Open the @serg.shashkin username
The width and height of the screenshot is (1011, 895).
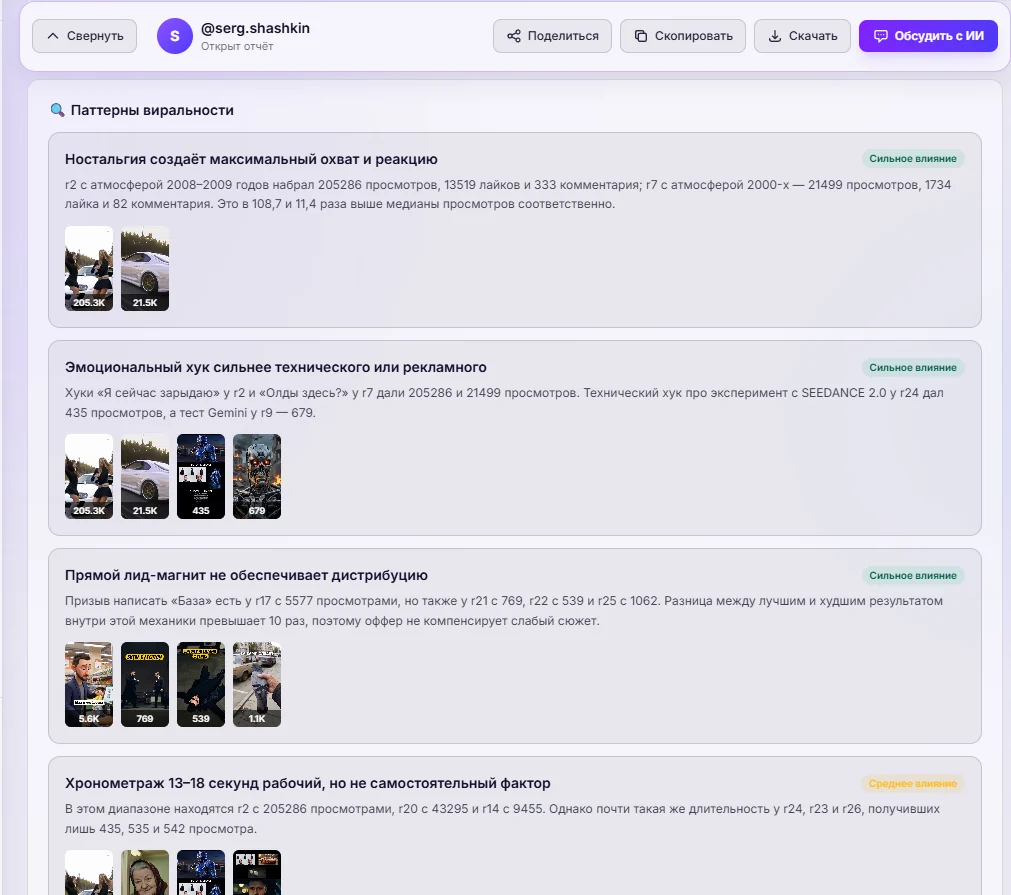[x=255, y=28]
